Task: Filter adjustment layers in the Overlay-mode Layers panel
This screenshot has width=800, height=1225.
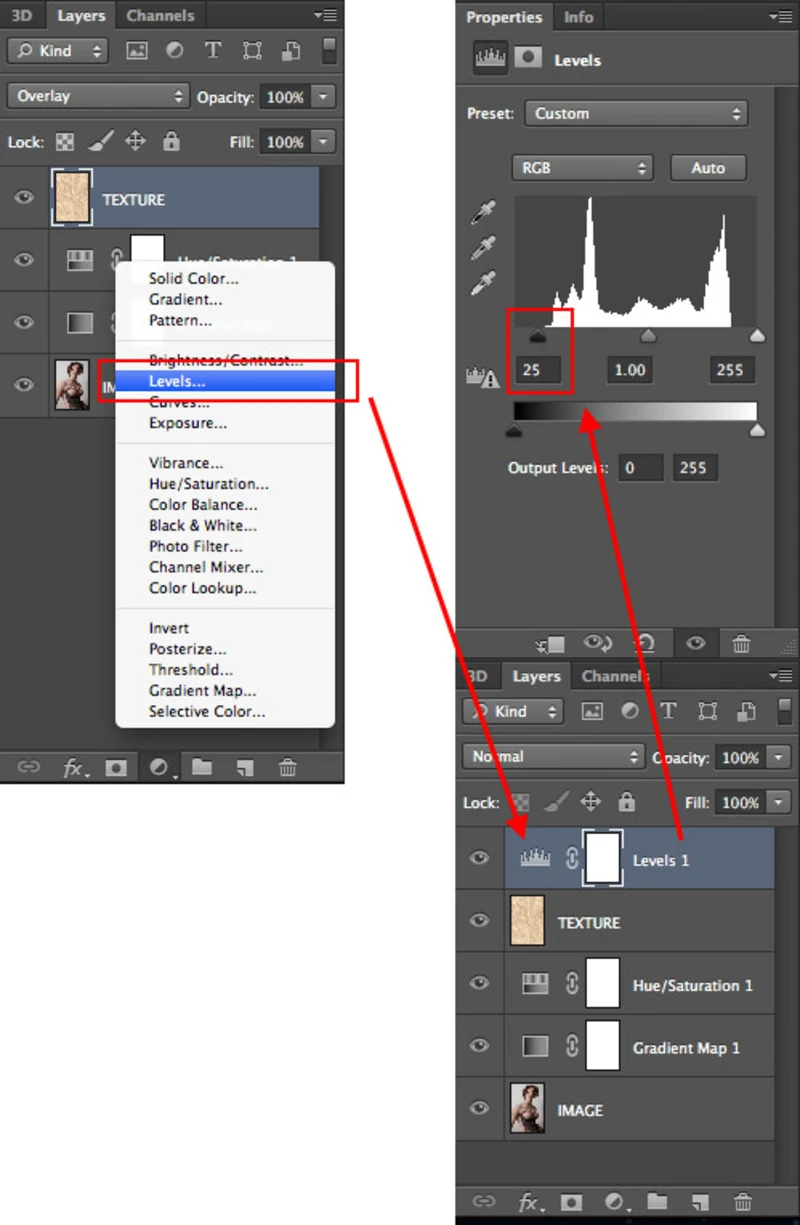Action: point(174,50)
